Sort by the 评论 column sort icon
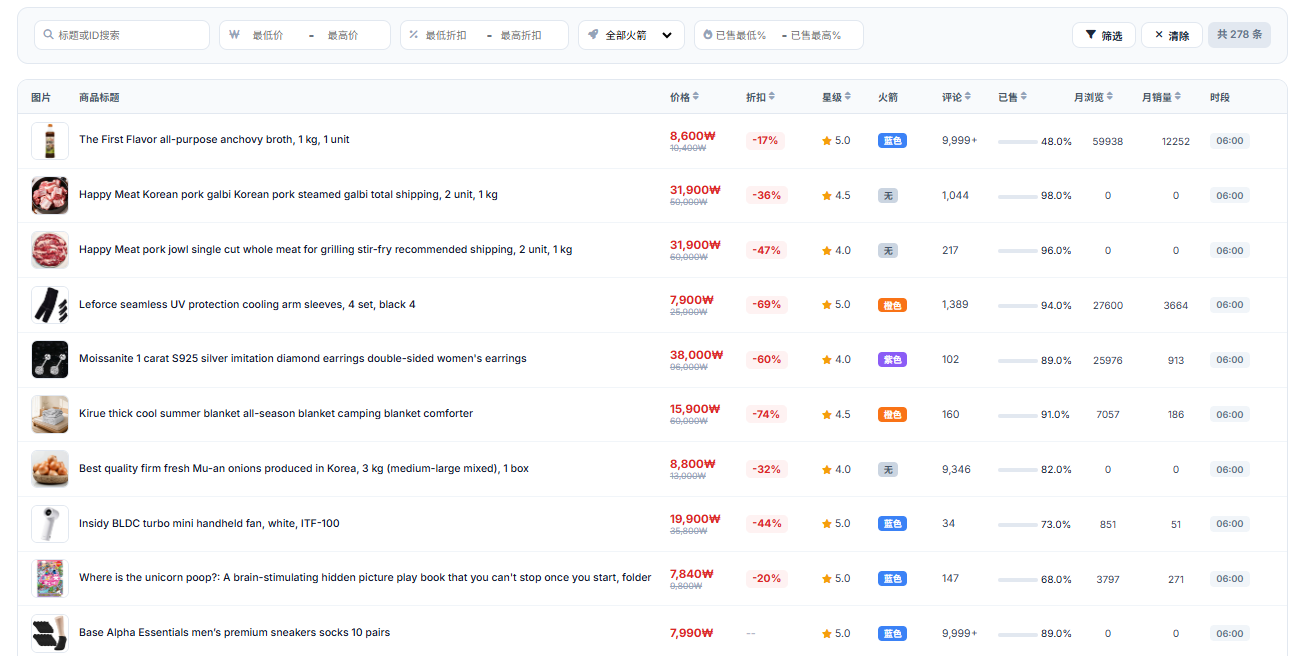 968,97
